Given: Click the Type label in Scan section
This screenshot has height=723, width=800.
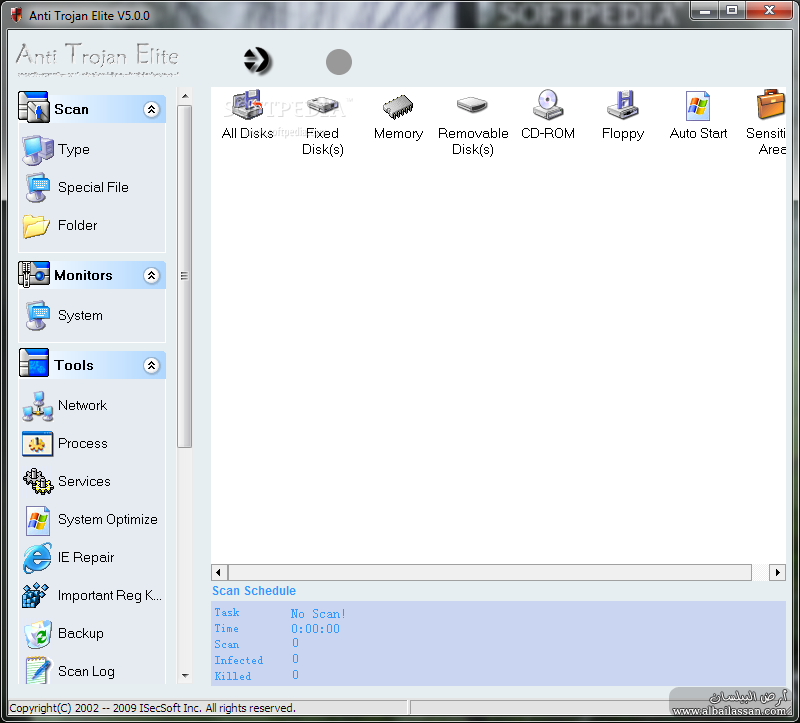Looking at the screenshot, I should (x=74, y=150).
